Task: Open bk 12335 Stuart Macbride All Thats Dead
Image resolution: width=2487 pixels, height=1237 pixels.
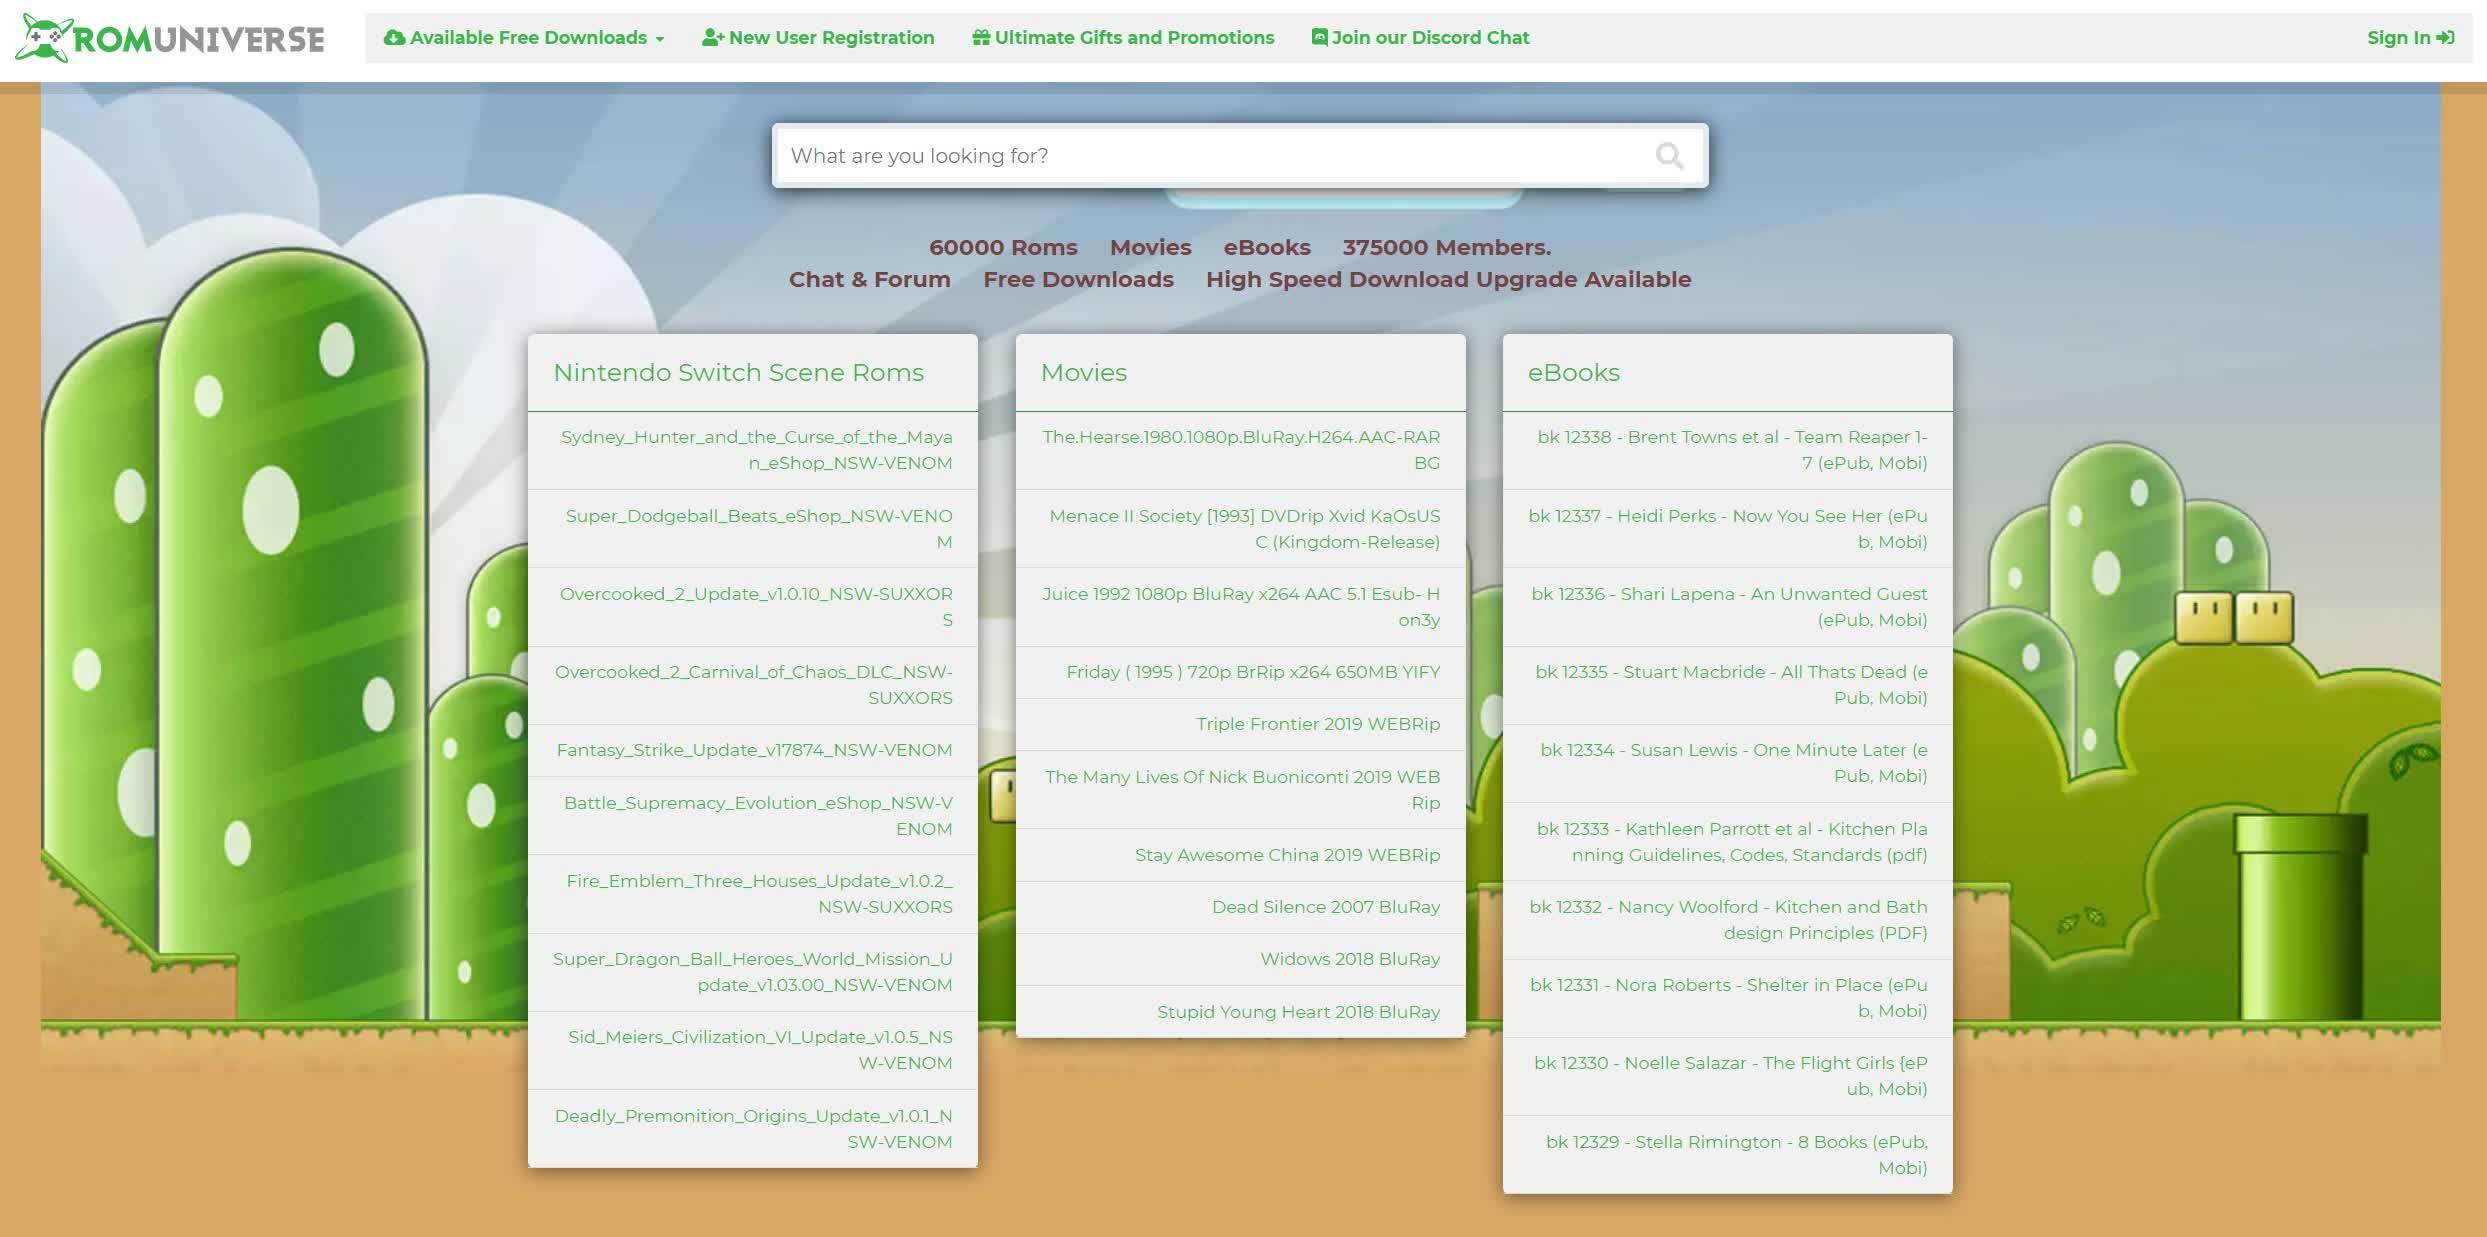Action: (1728, 685)
